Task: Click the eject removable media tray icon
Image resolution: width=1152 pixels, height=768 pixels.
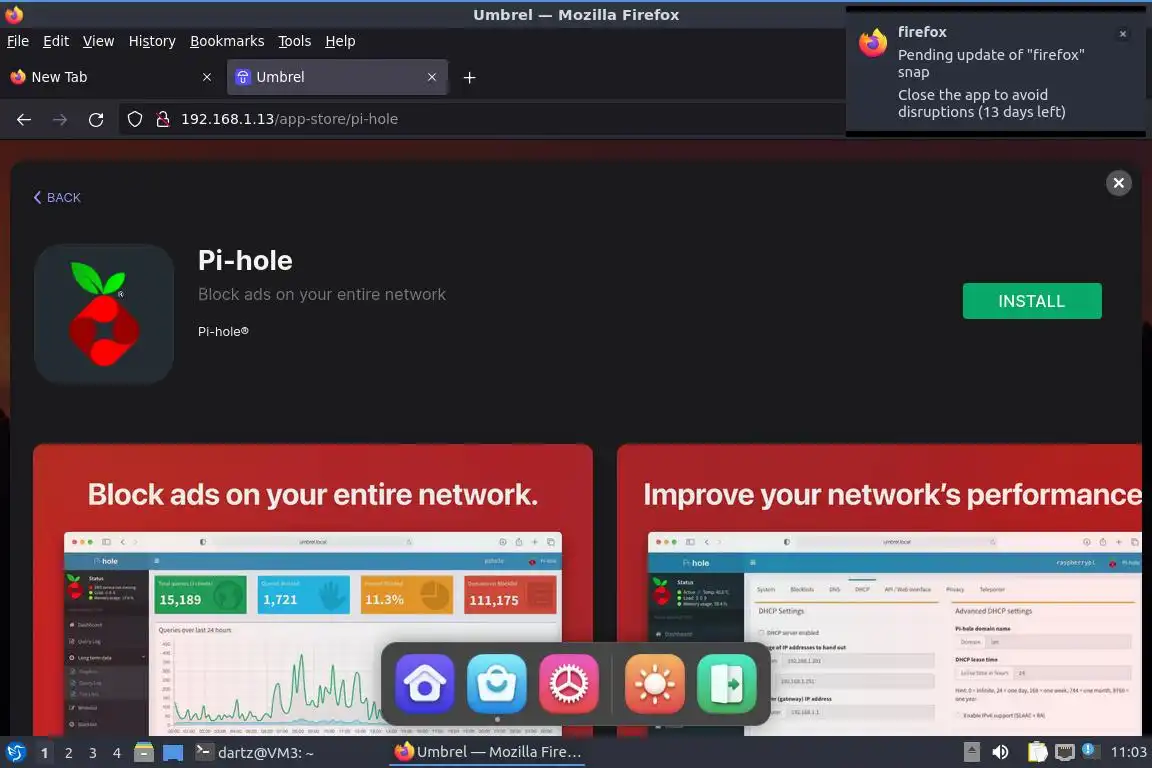Action: point(971,752)
